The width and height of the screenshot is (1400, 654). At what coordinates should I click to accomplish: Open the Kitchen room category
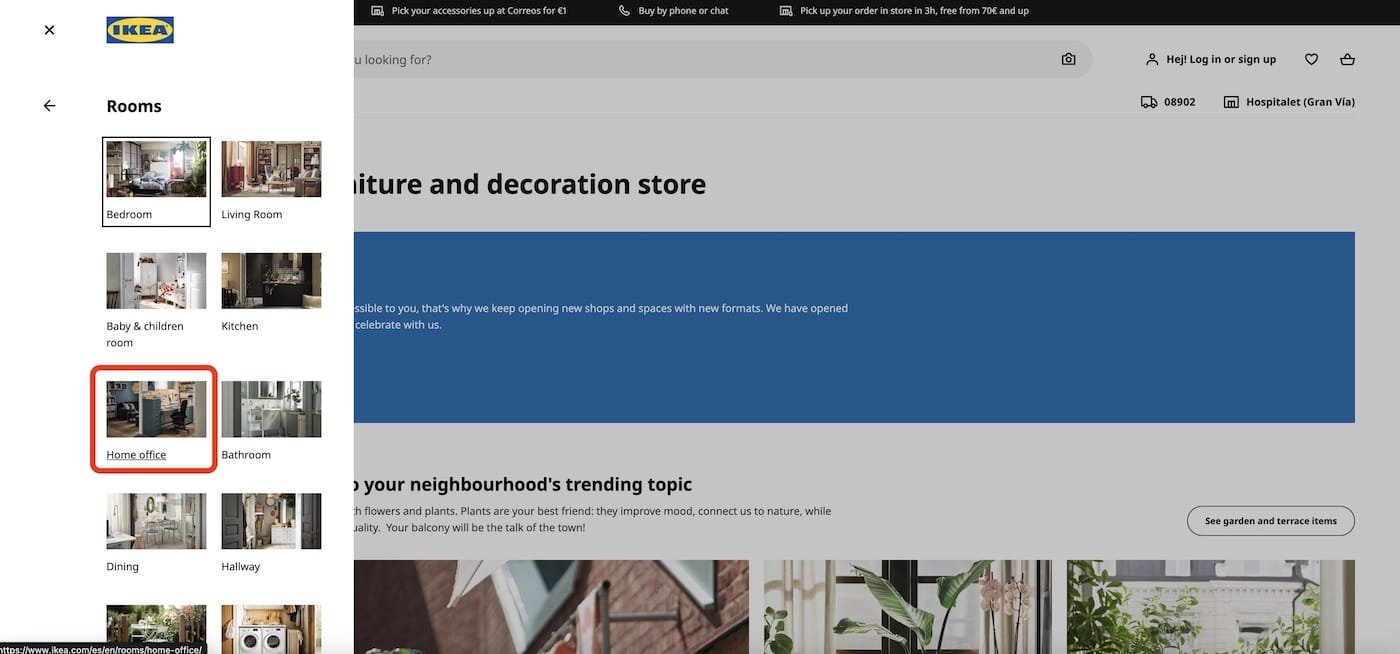271,282
